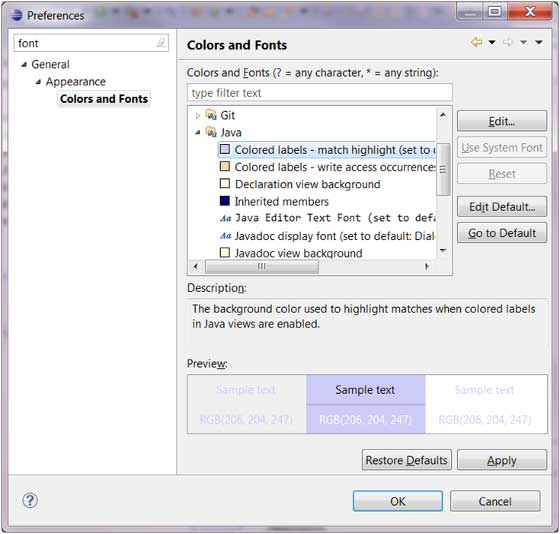
Task: Click the Eclipse logo in the title bar
Action: coord(16,15)
